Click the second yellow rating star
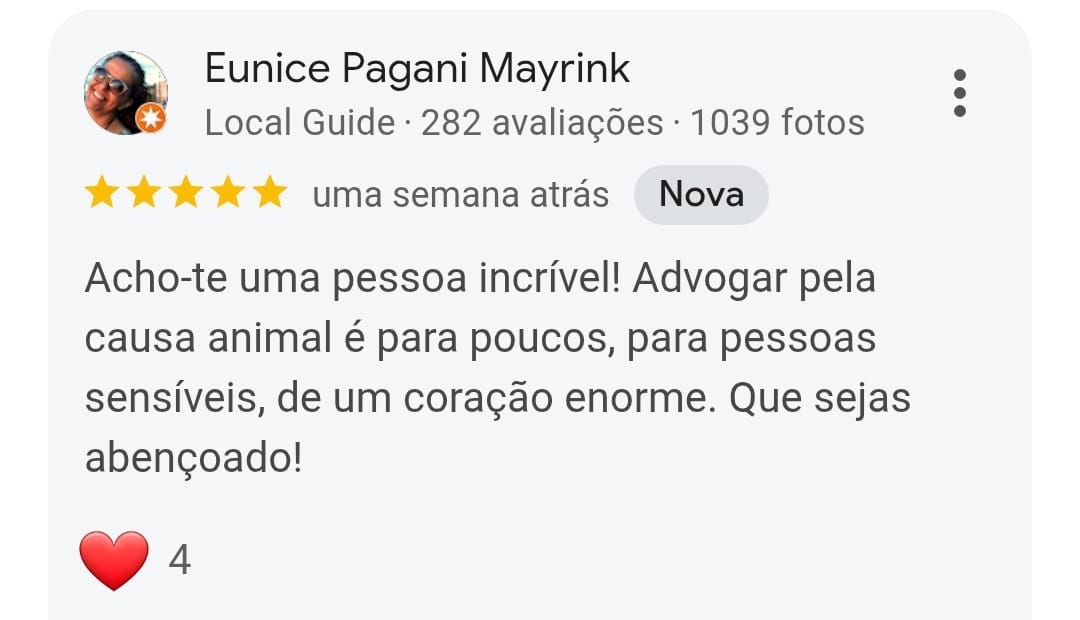This screenshot has width=1080, height=620. click(144, 192)
